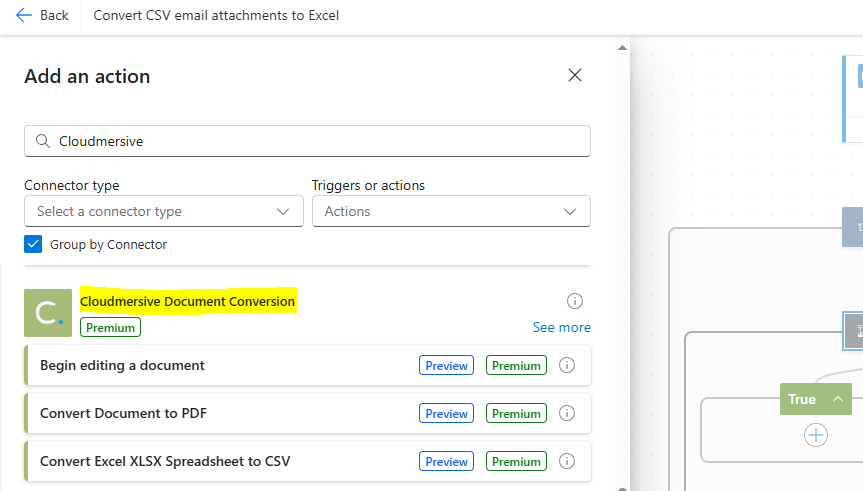Click the plus icon under True branch
The width and height of the screenshot is (863, 491).
point(816,435)
